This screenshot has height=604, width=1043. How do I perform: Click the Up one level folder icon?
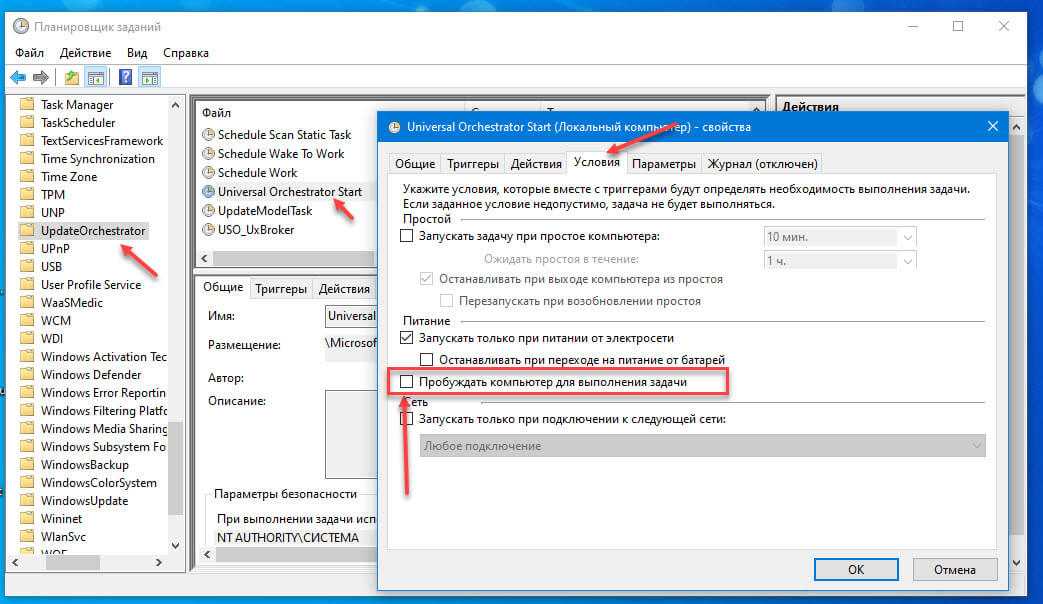[x=72, y=77]
